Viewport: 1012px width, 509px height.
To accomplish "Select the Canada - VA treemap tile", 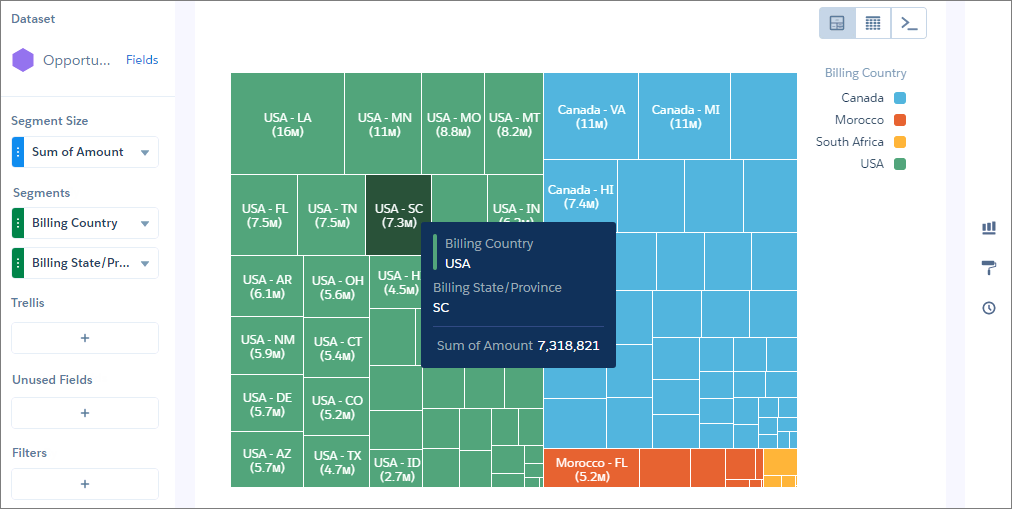I will tap(591, 116).
